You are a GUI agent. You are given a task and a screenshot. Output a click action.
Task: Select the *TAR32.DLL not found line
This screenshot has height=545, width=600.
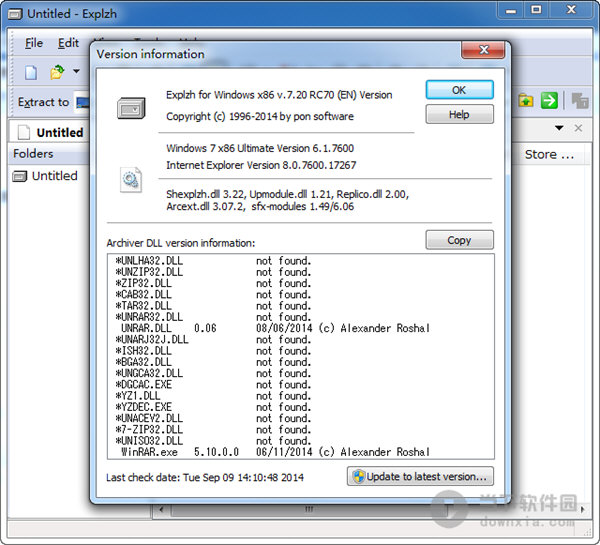[x=214, y=306]
